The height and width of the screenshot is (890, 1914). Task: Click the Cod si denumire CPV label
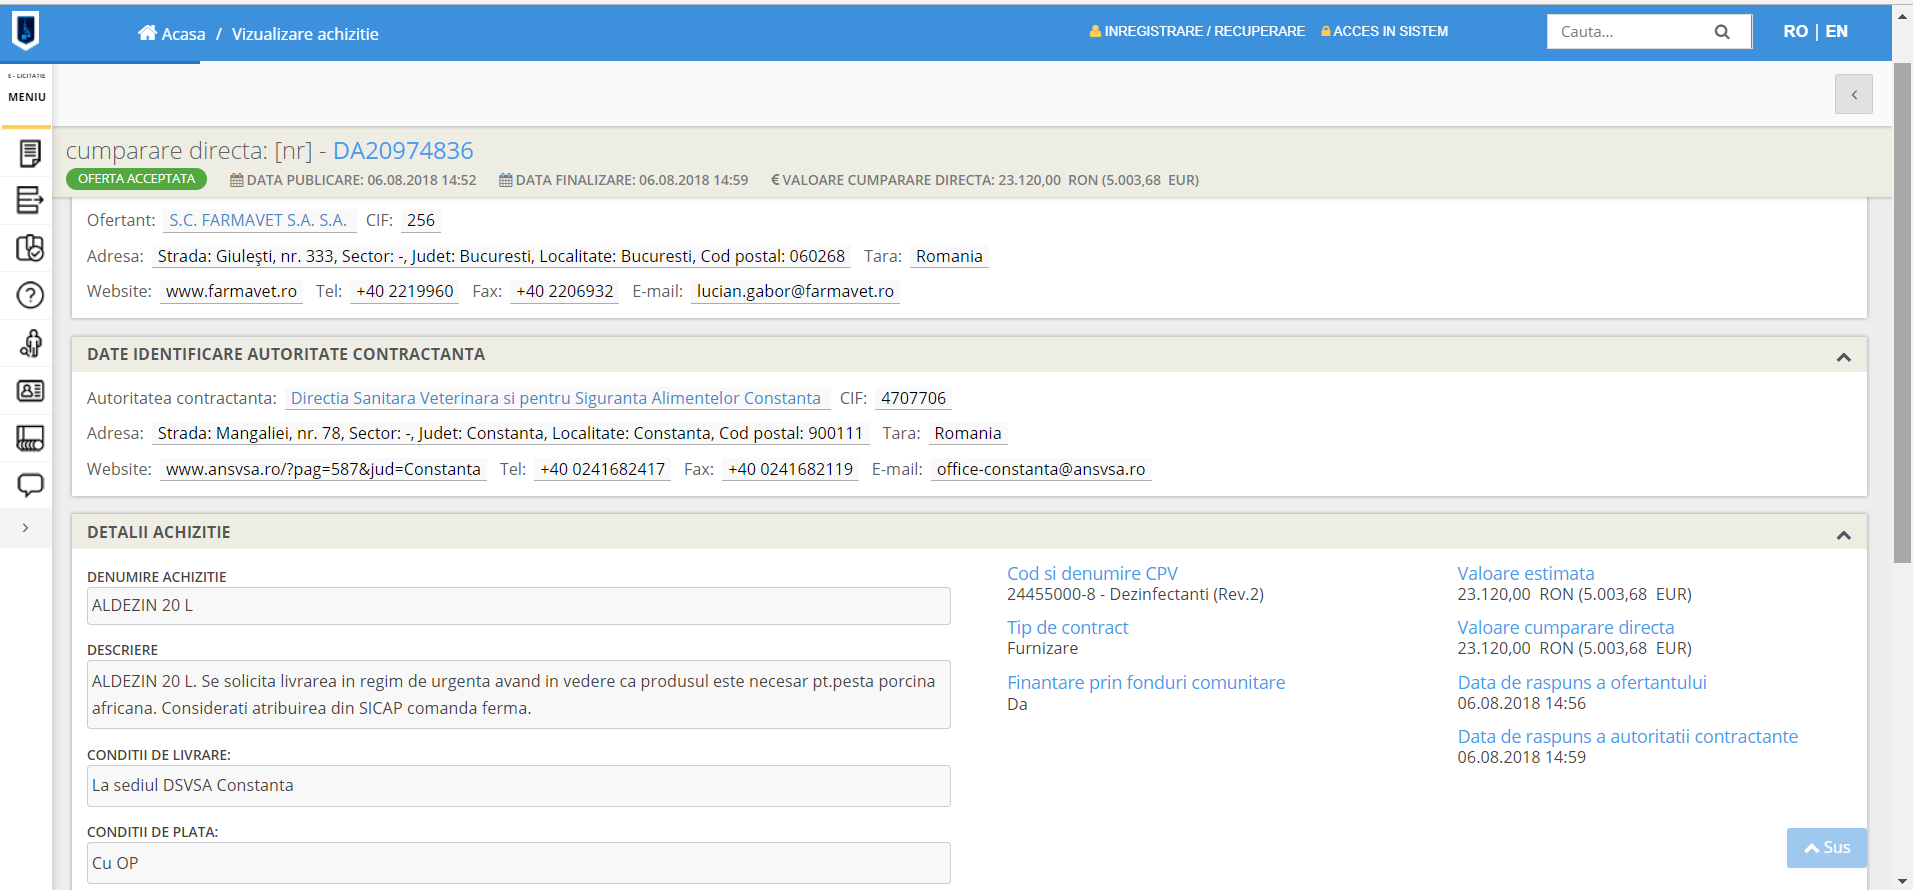[x=1092, y=574]
